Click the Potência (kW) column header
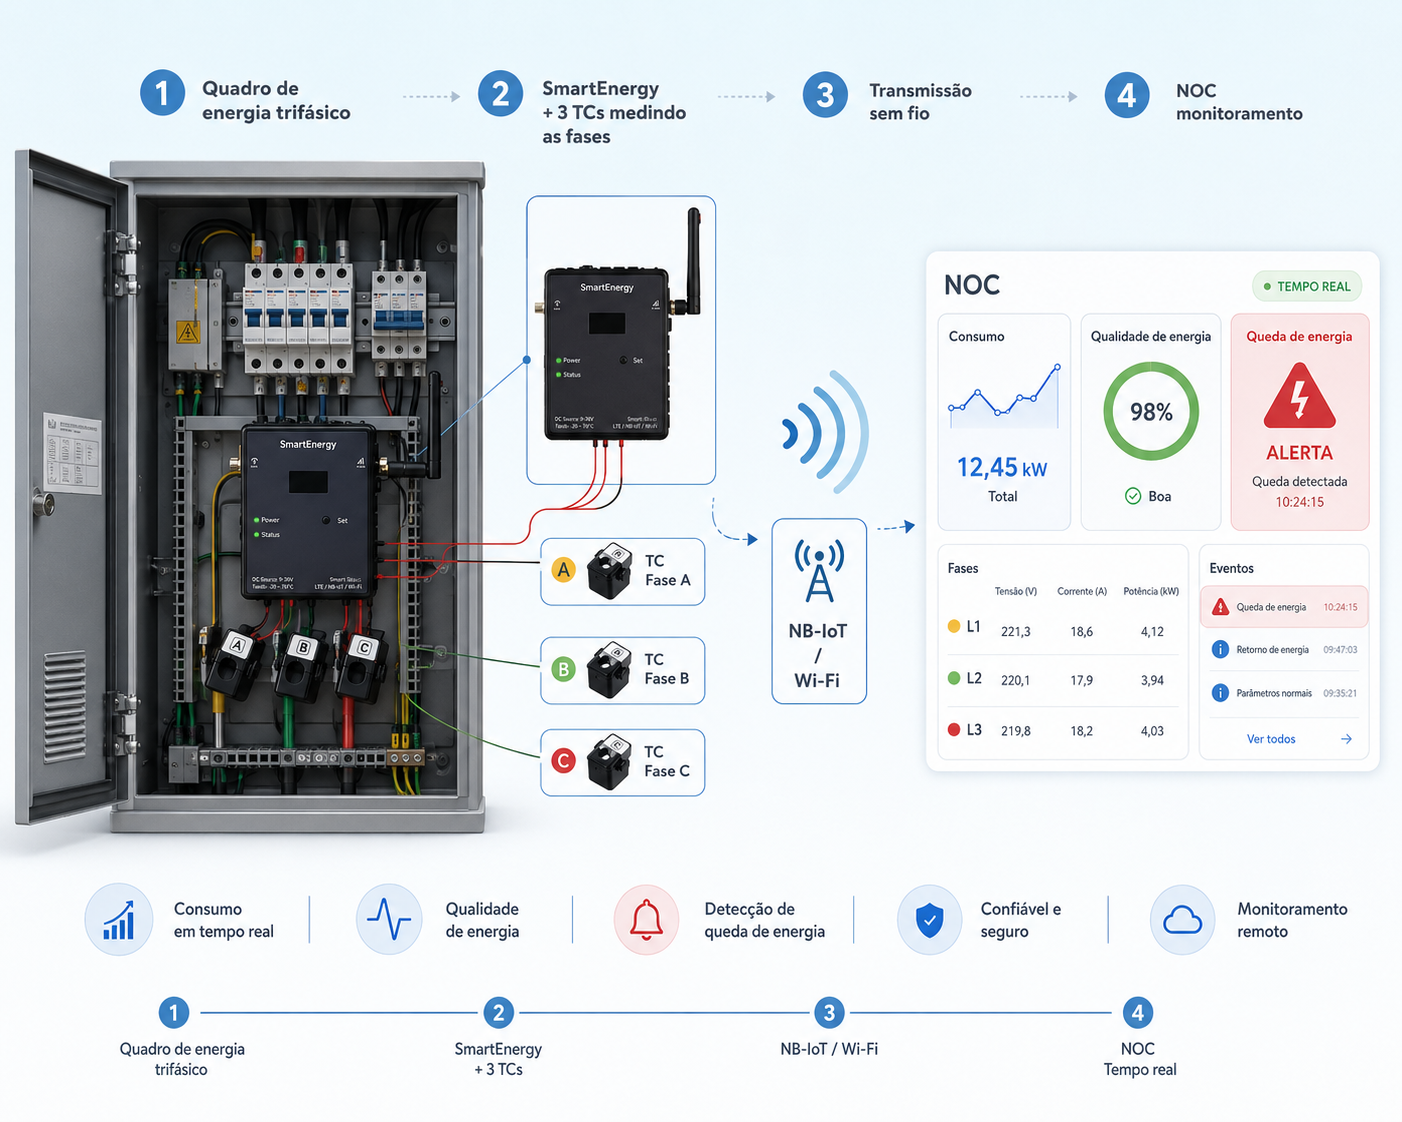Image resolution: width=1402 pixels, height=1122 pixels. point(1151,592)
